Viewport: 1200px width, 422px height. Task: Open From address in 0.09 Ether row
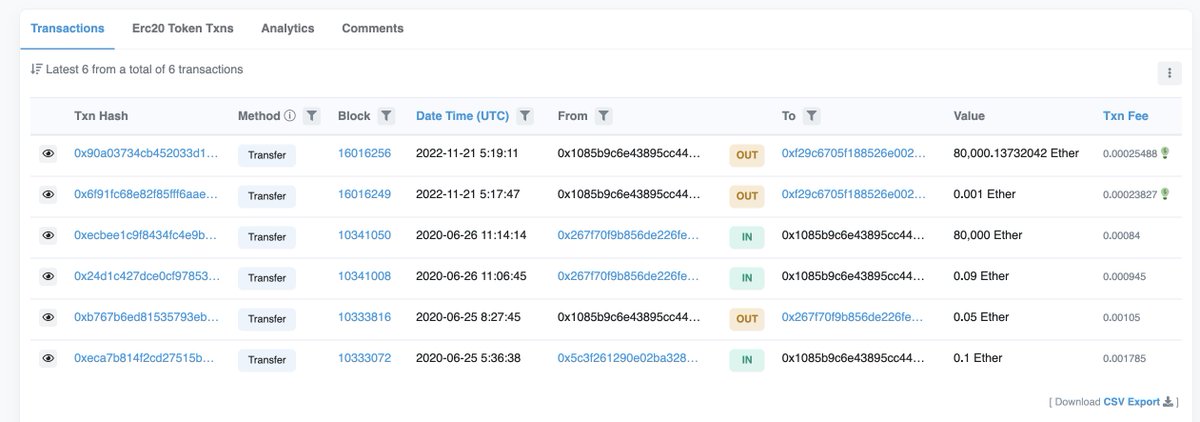coord(629,276)
